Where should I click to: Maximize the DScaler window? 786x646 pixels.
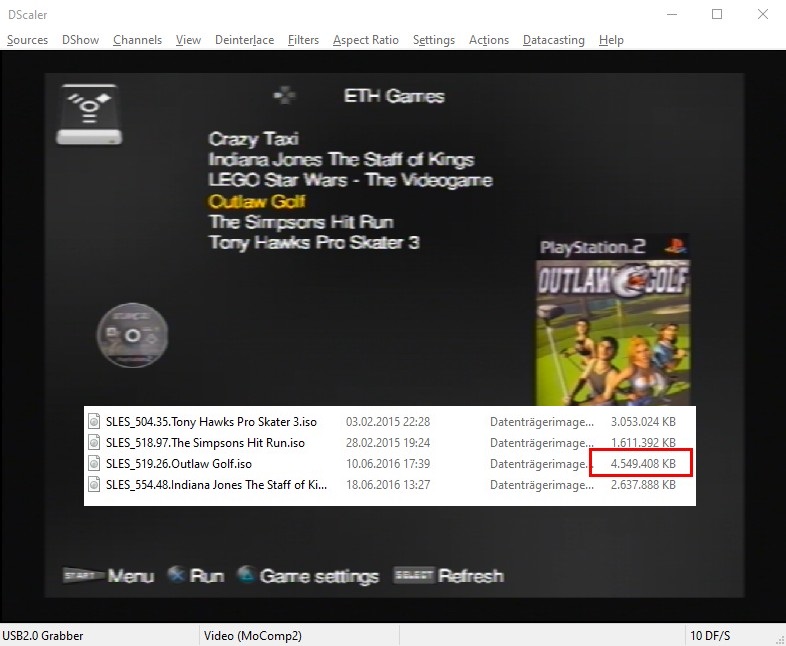(717, 14)
